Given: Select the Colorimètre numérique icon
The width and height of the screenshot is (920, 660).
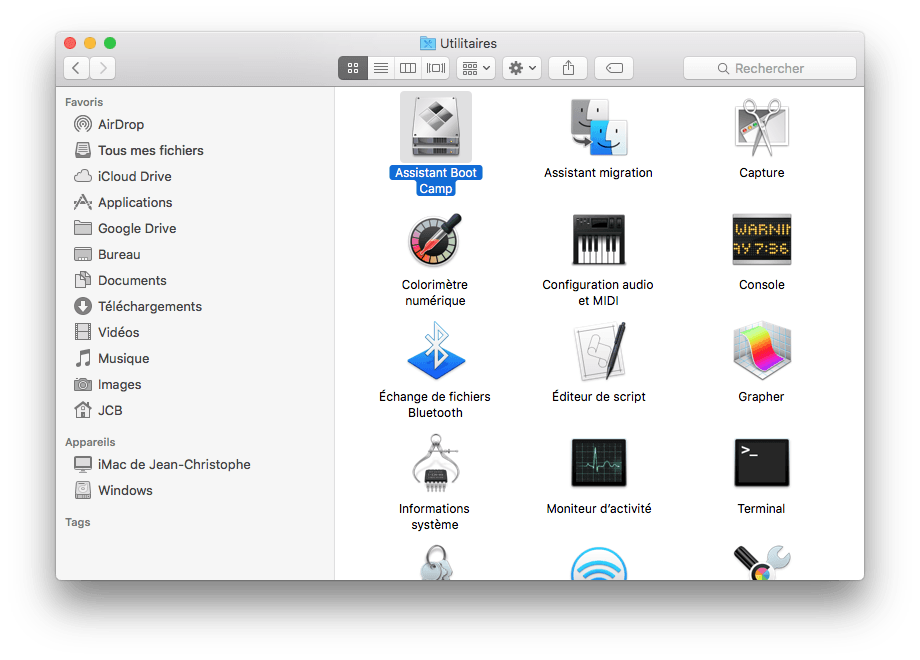Looking at the screenshot, I should (435, 239).
